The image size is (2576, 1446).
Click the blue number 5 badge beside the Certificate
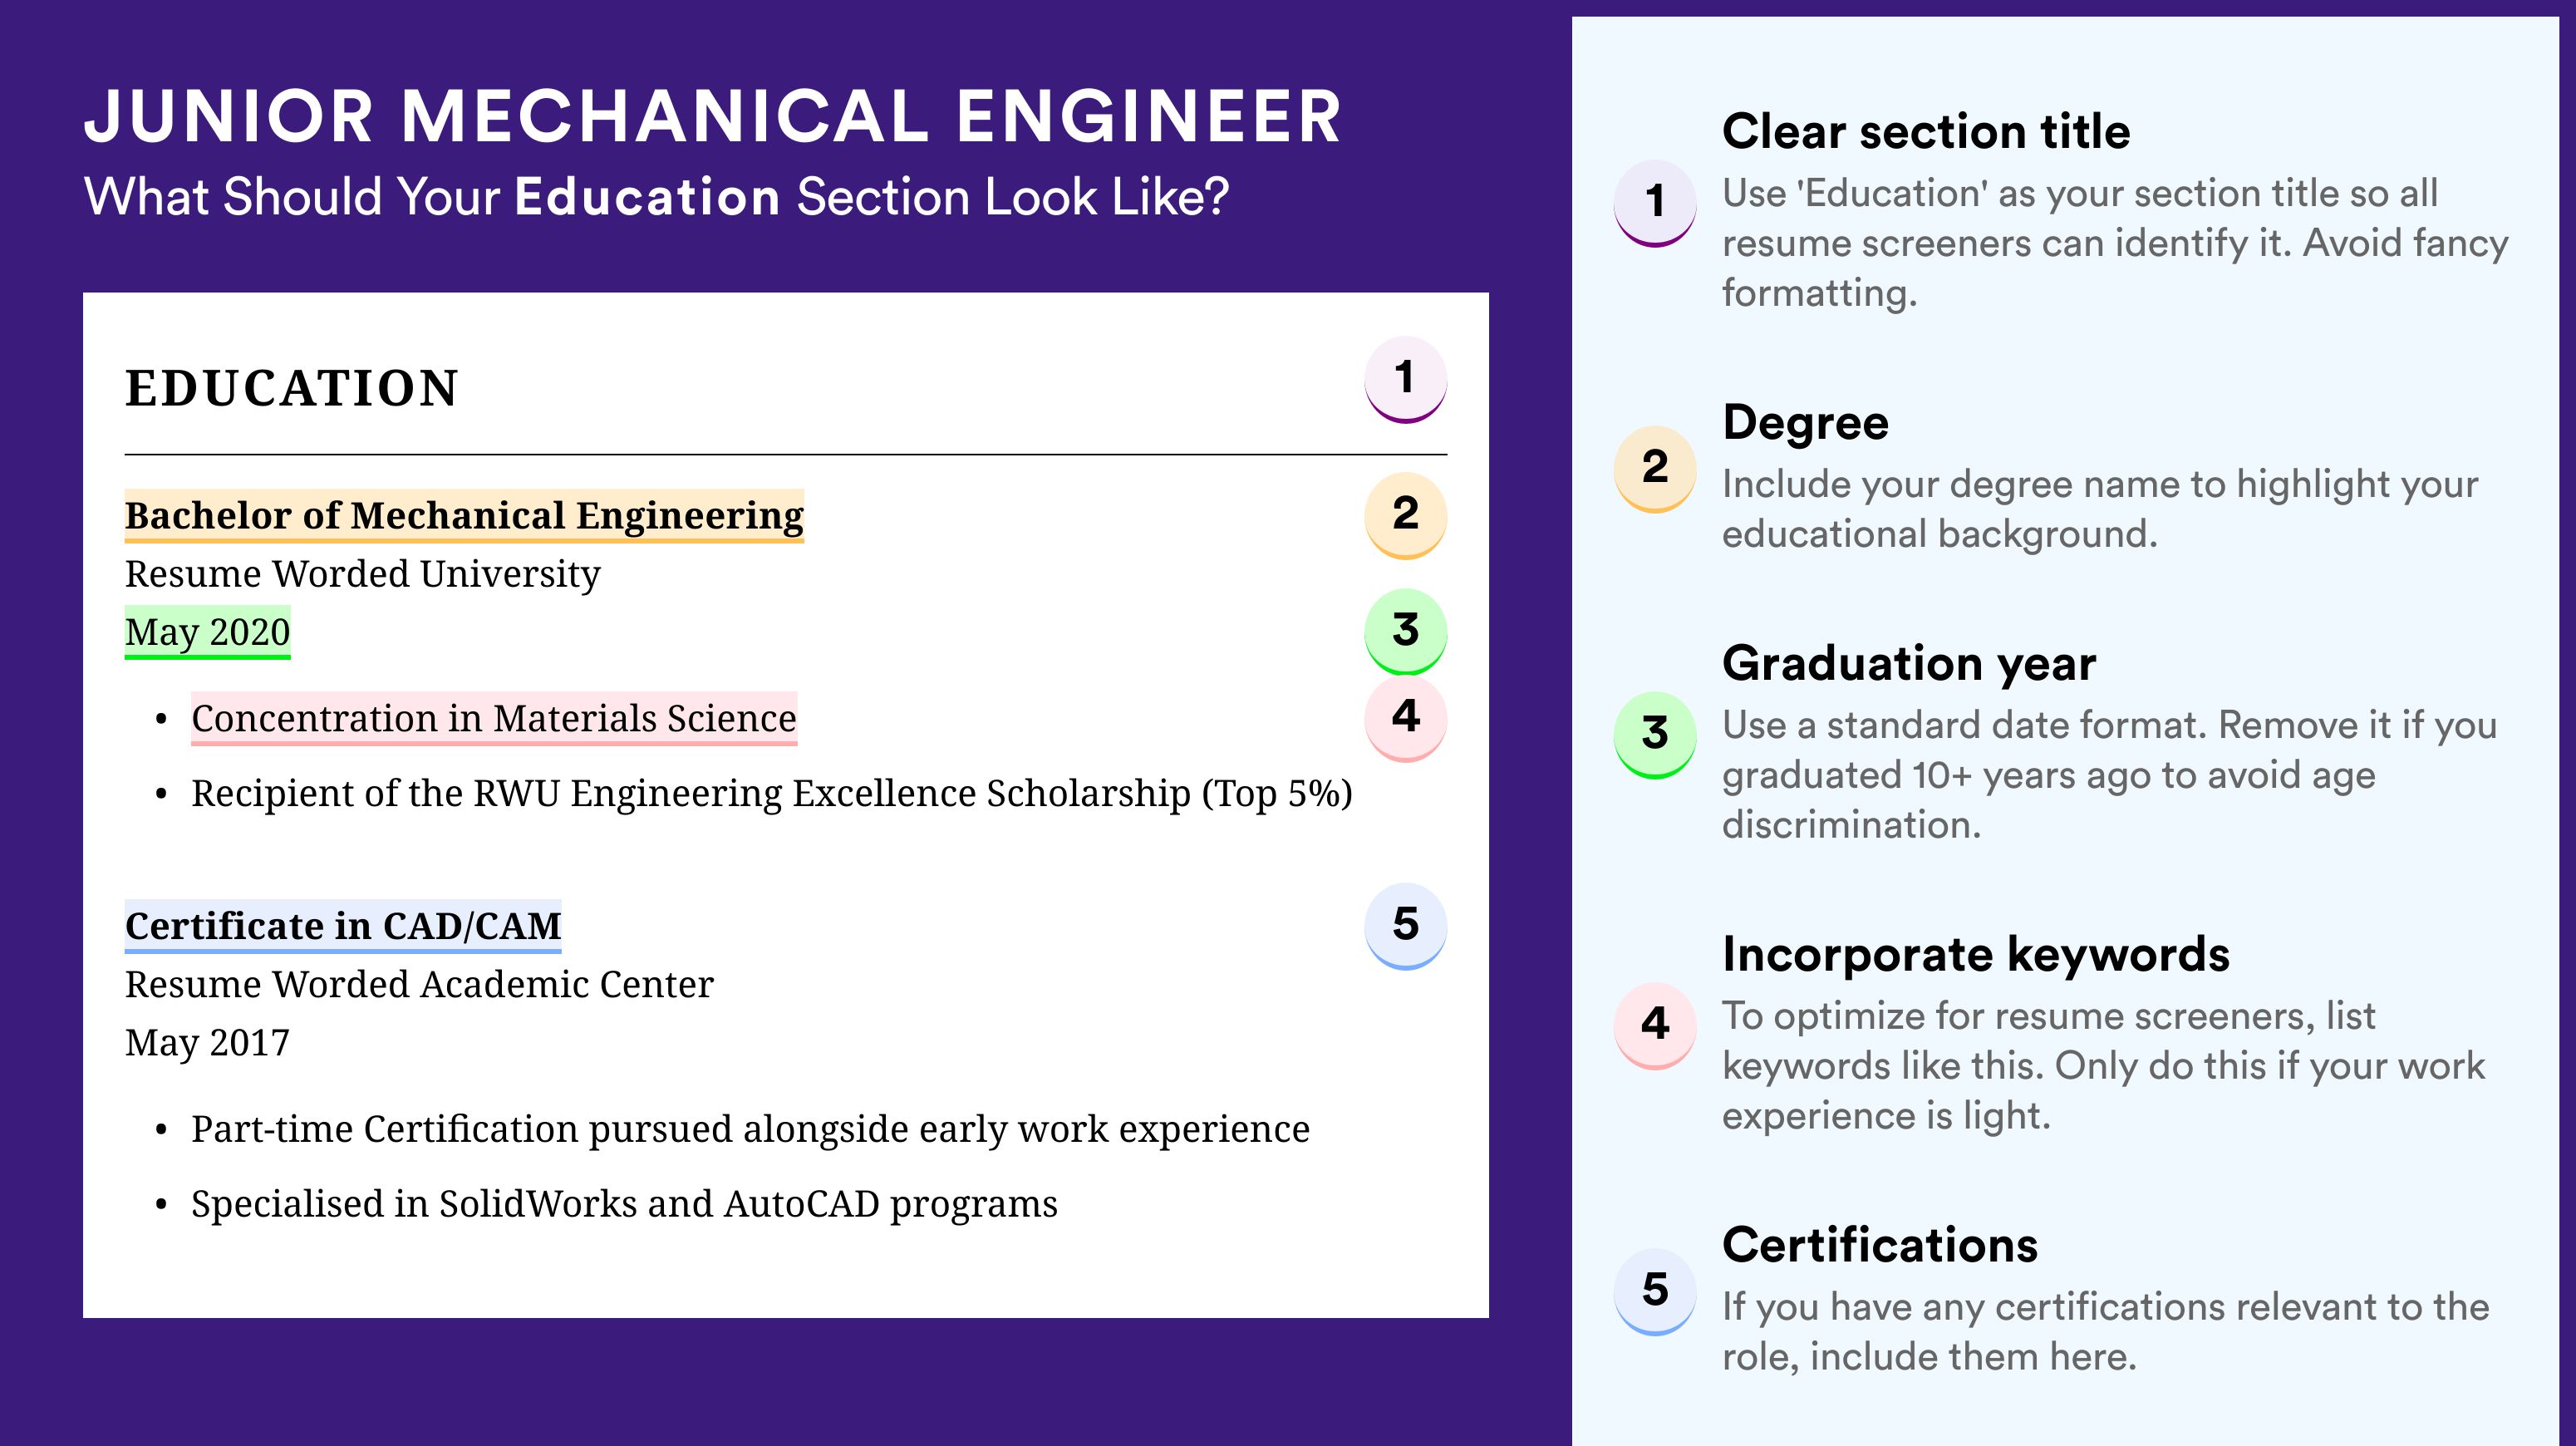[x=1405, y=926]
